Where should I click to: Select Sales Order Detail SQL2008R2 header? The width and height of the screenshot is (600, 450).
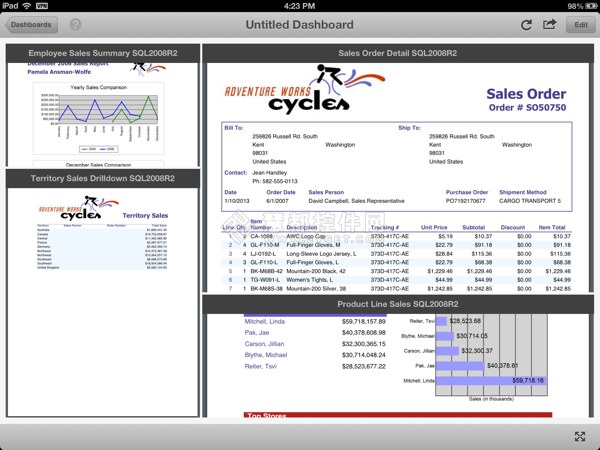point(398,53)
